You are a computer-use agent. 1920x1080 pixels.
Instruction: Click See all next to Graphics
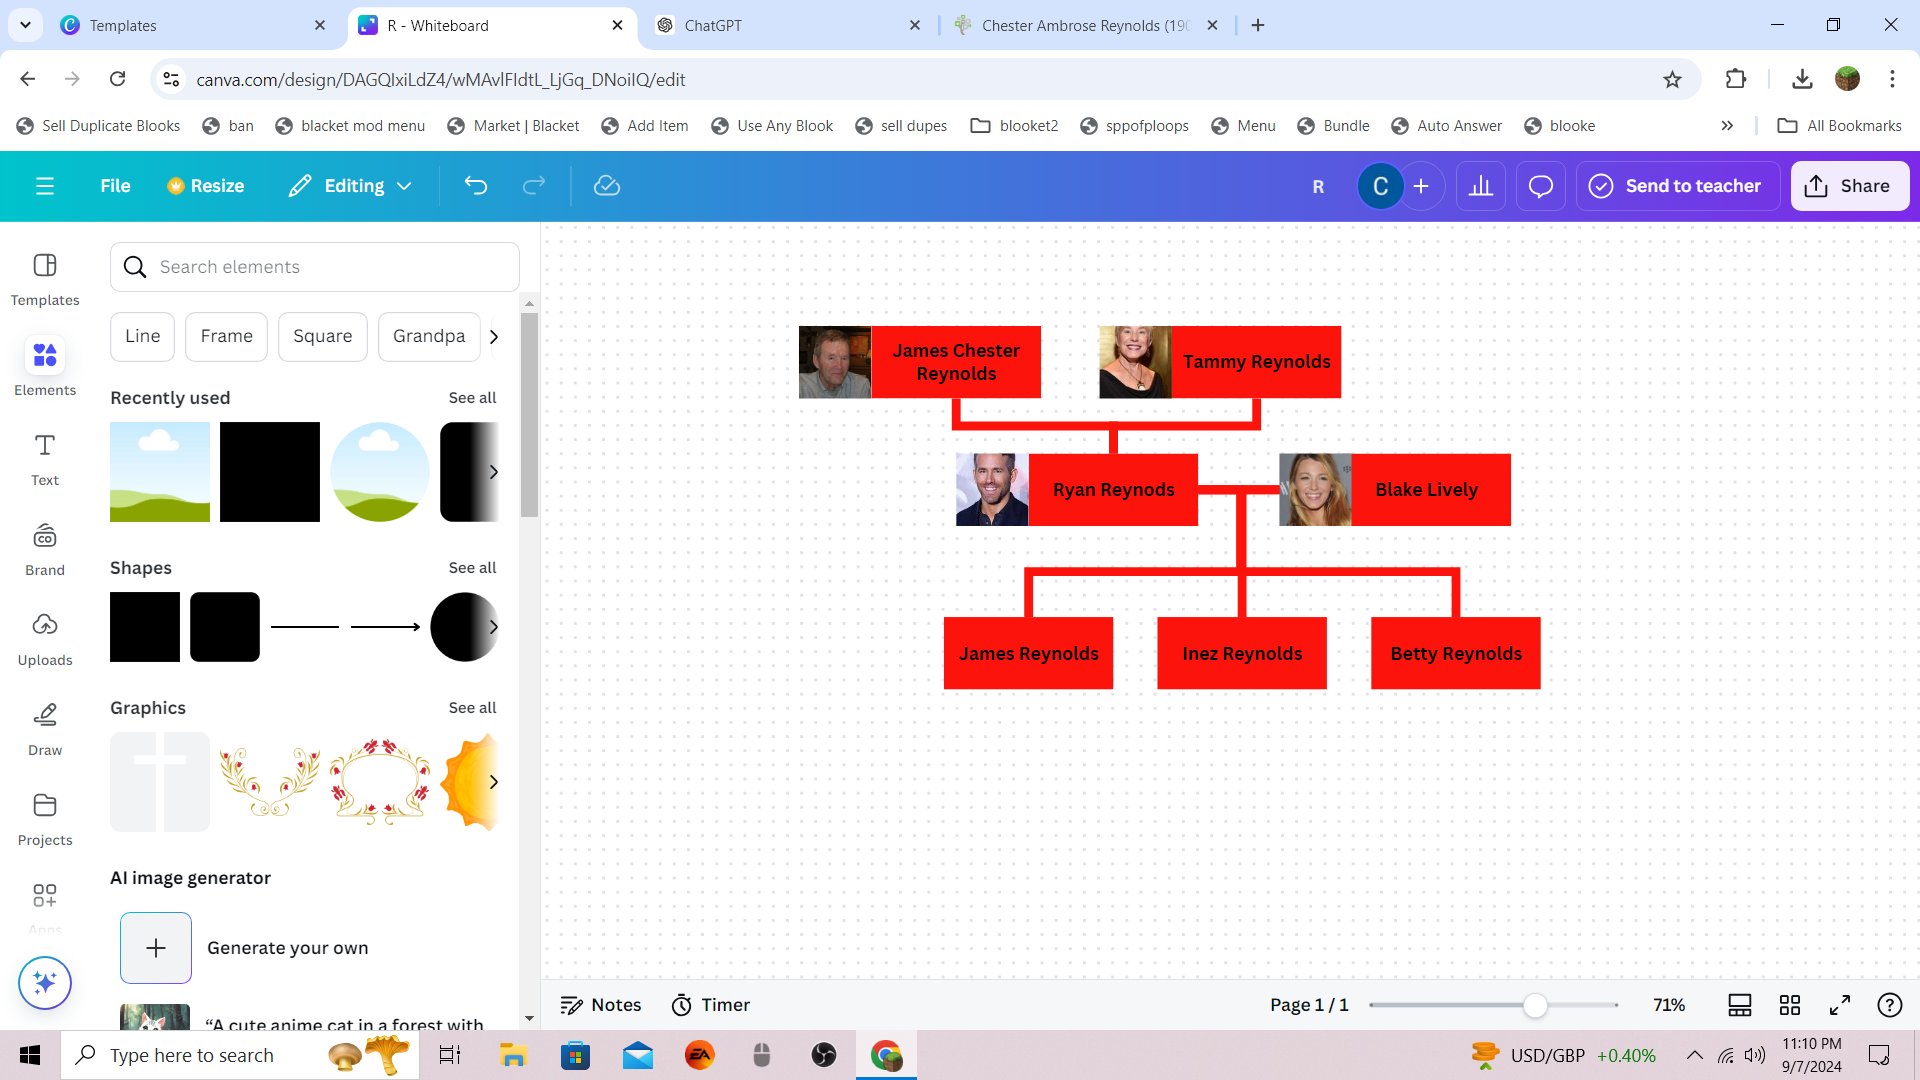pyautogui.click(x=472, y=708)
